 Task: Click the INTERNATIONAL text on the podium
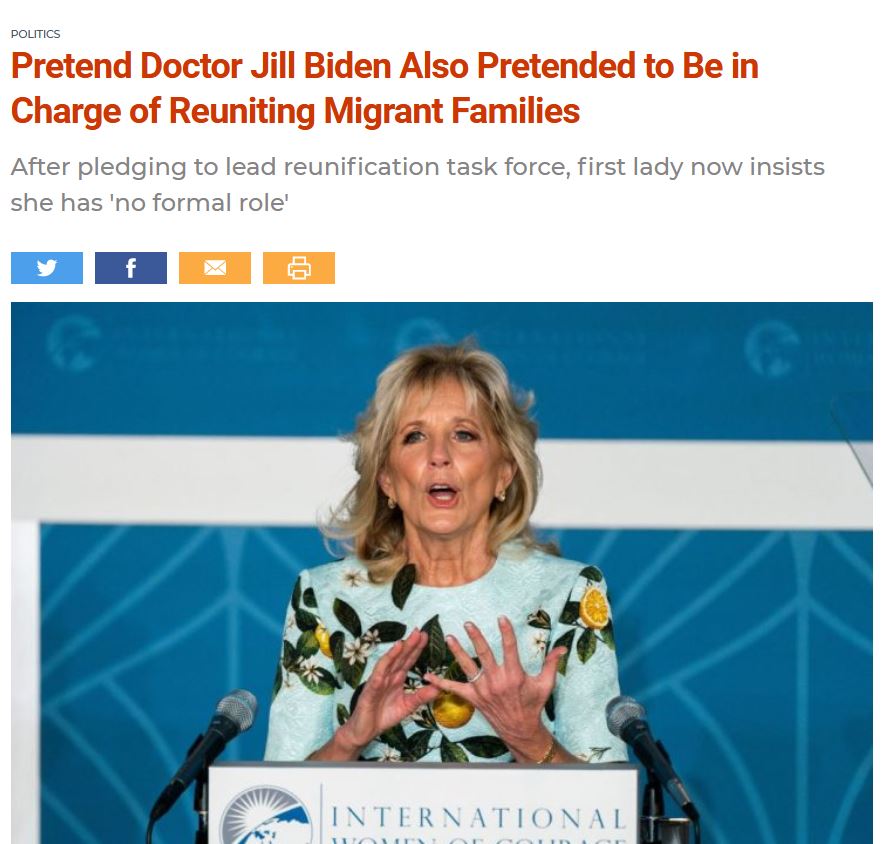pos(478,818)
